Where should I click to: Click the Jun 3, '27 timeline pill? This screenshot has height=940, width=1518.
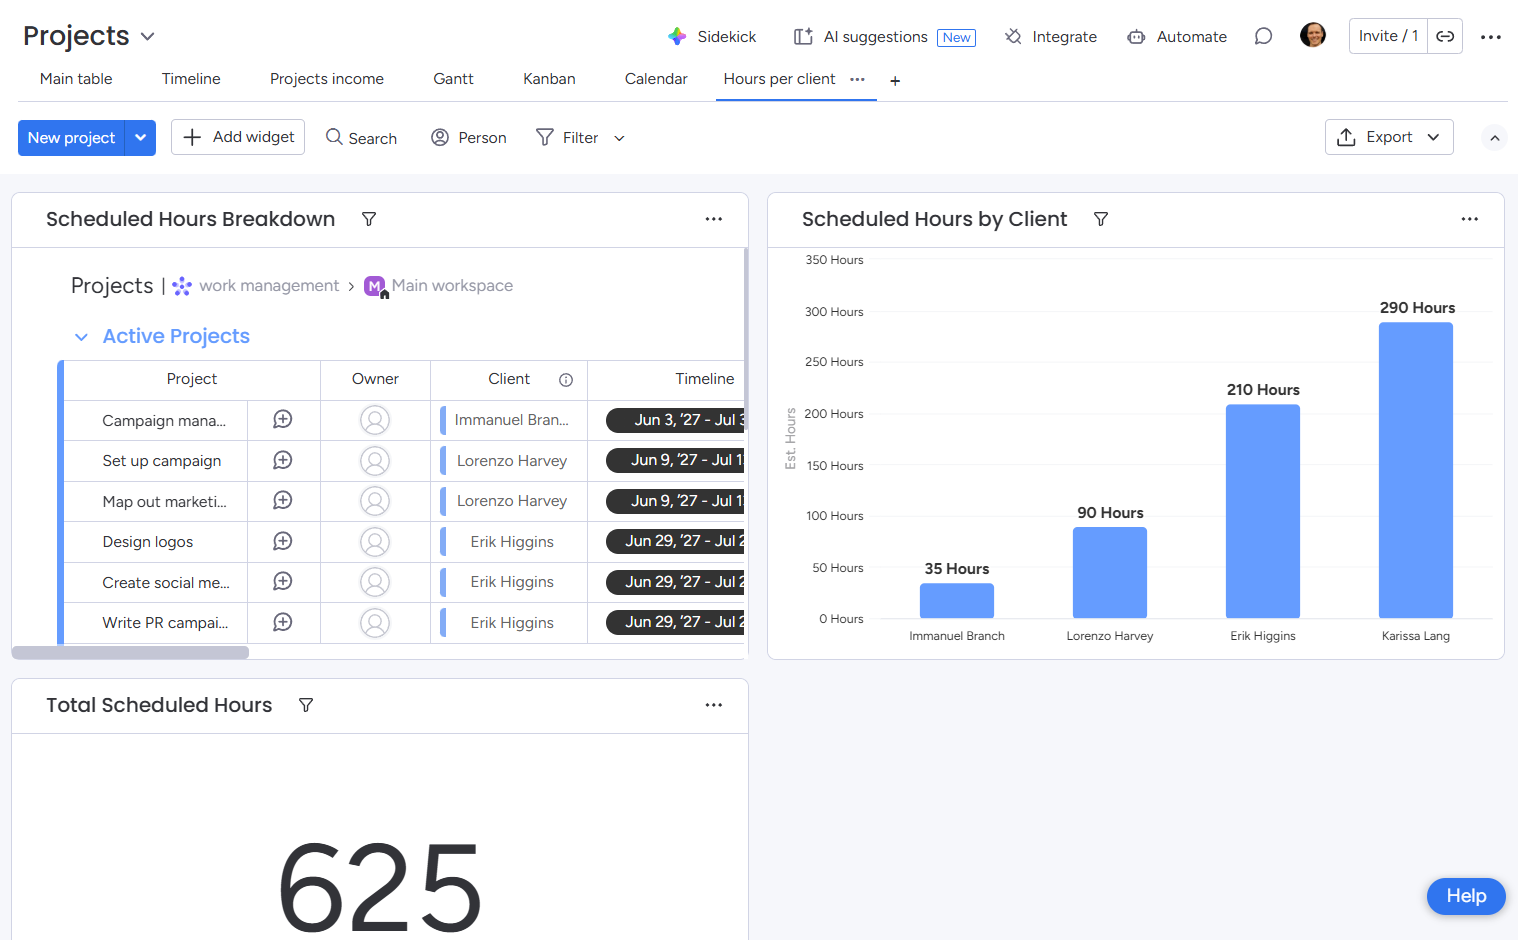(x=676, y=420)
